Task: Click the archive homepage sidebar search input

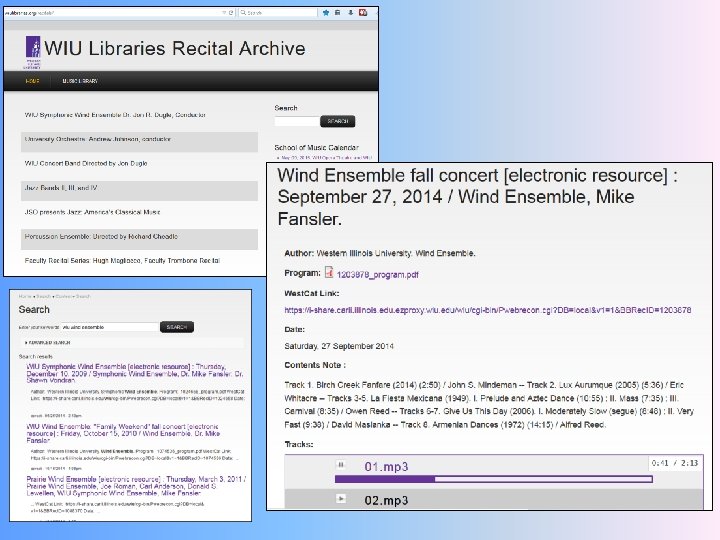Action: click(297, 121)
